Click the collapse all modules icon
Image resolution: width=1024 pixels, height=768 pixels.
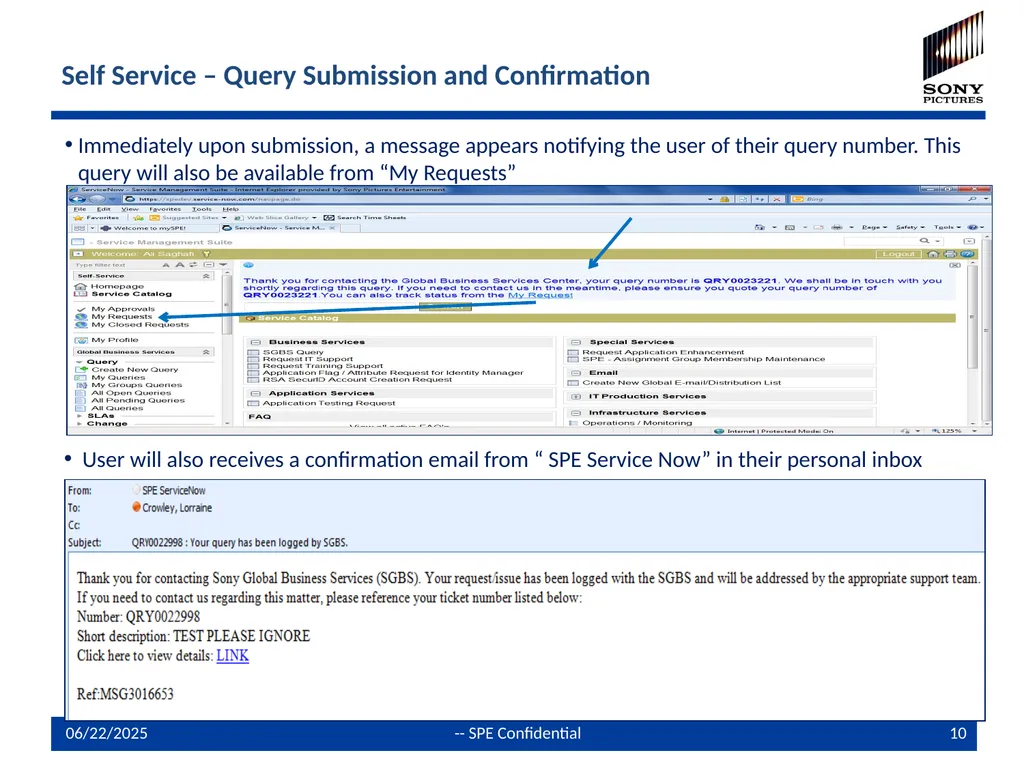(x=208, y=264)
